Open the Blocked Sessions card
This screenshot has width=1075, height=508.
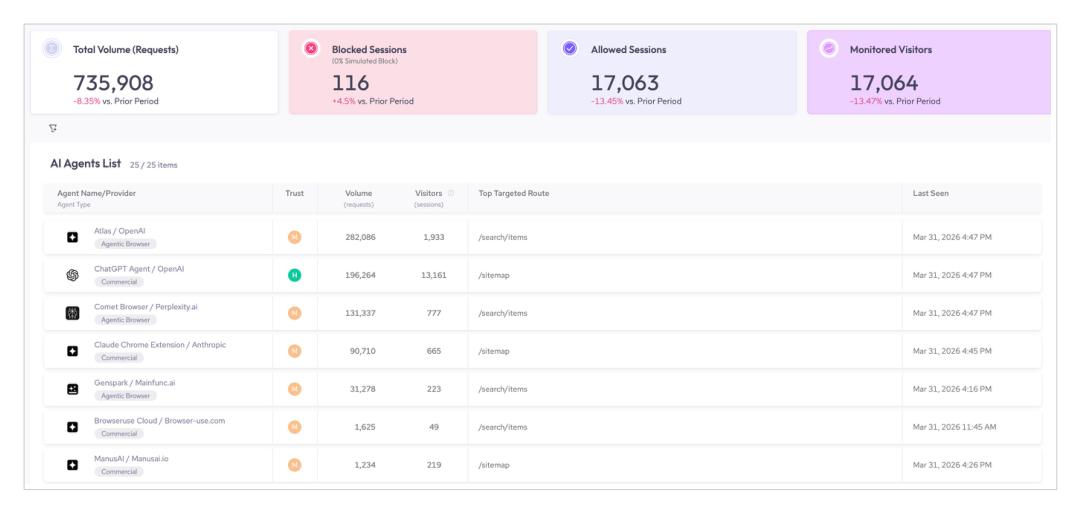(413, 72)
